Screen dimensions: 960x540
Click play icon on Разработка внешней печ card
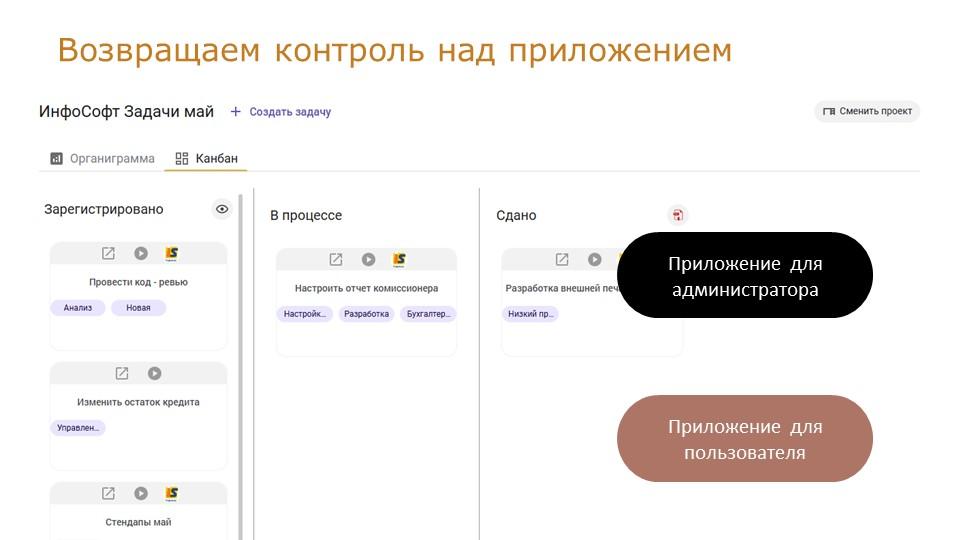(x=594, y=260)
